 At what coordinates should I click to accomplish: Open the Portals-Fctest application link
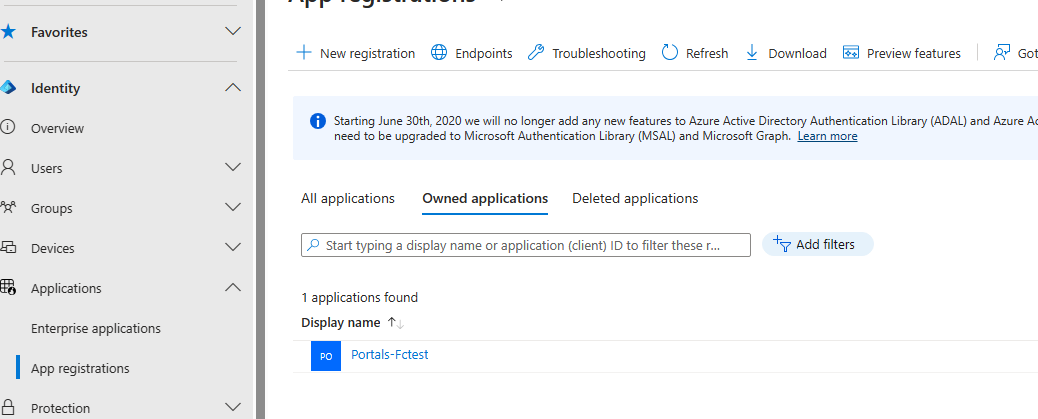point(389,354)
